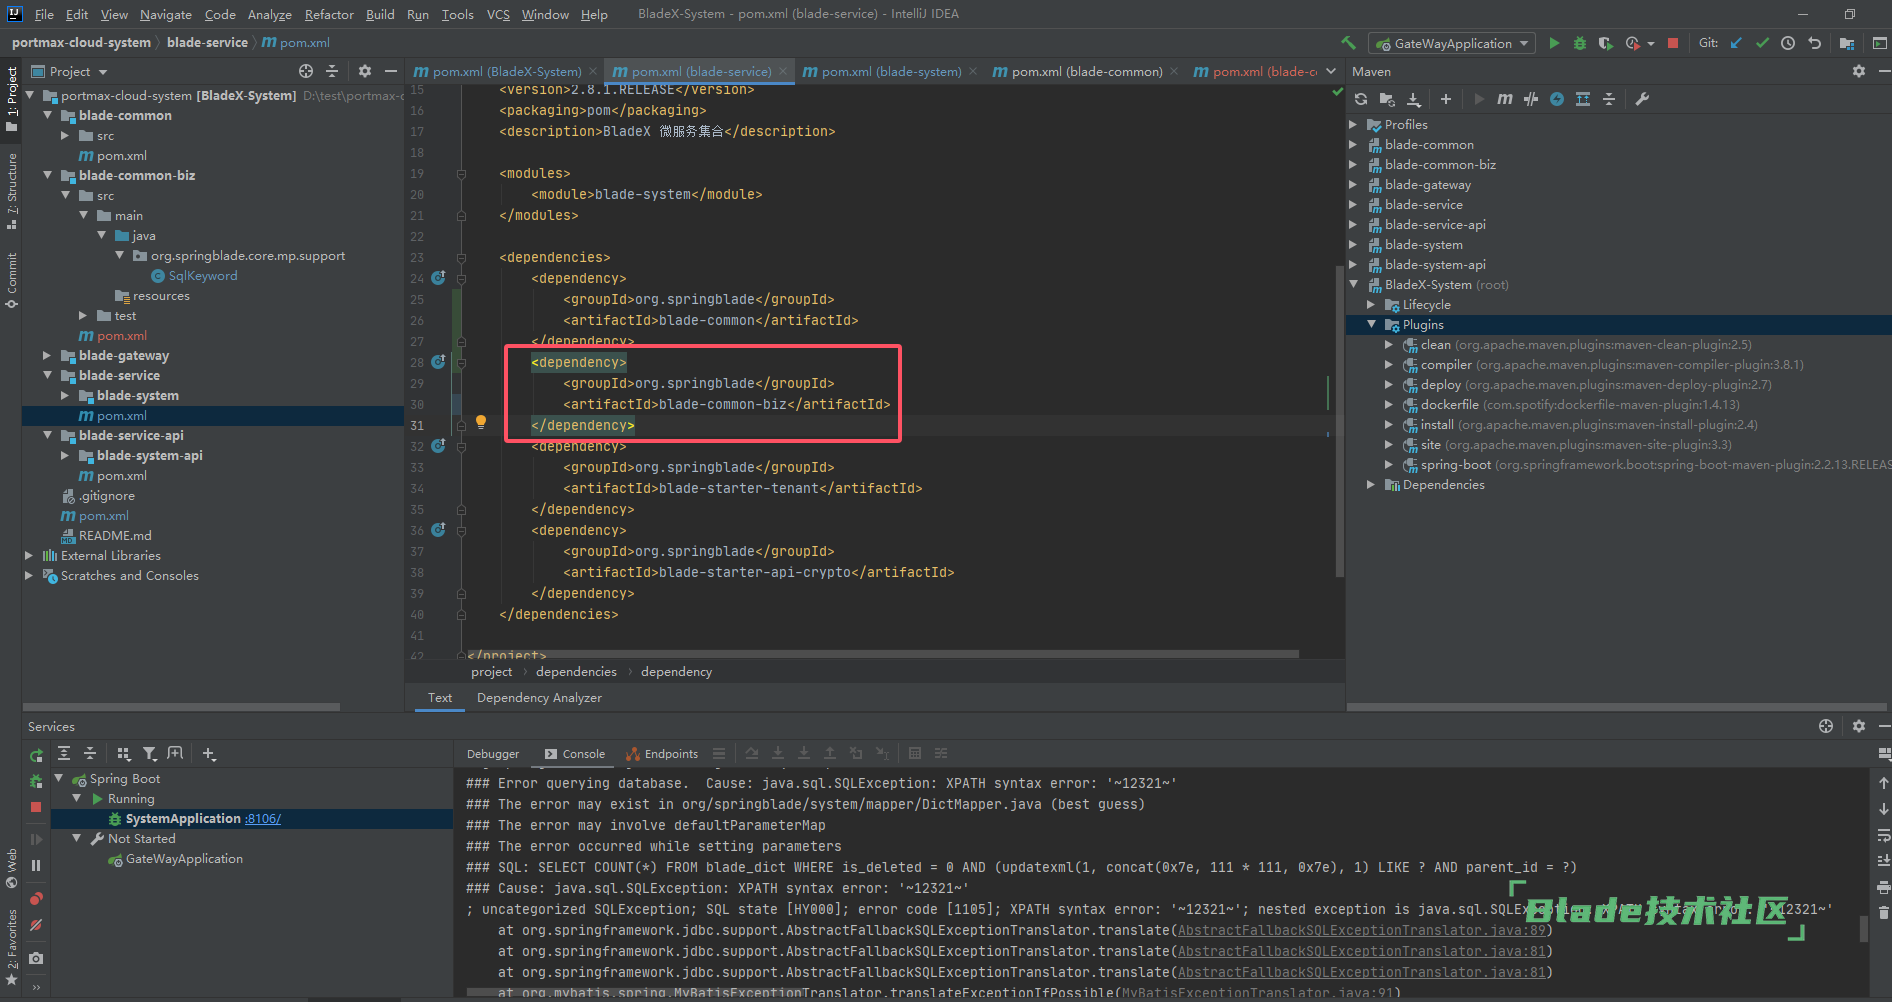Show hidden editor tabs dropdown arrow
Image resolution: width=1892 pixels, height=1002 pixels.
(x=1331, y=71)
